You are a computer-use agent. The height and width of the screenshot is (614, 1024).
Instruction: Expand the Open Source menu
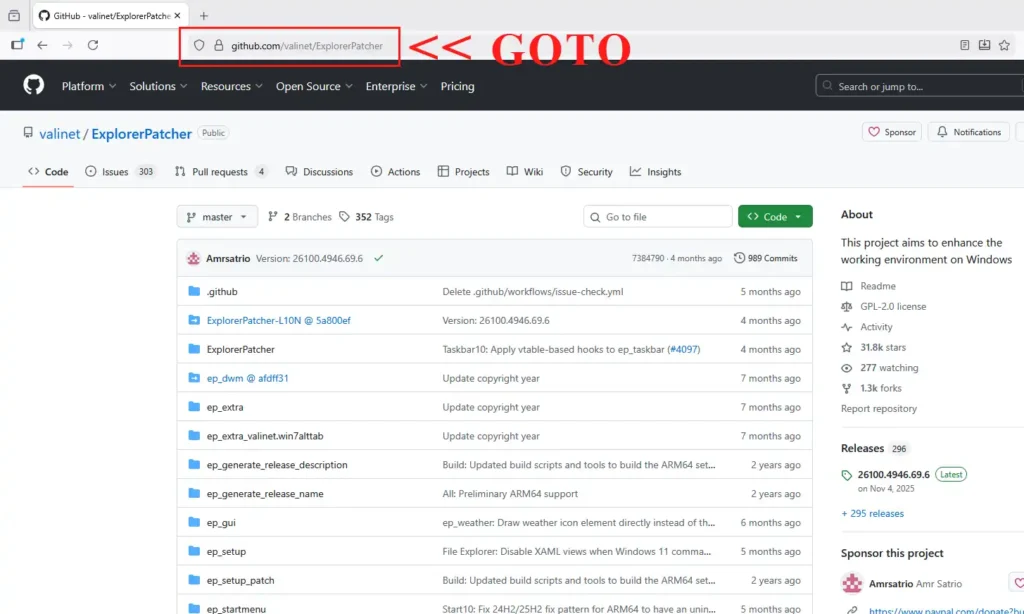pyautogui.click(x=313, y=86)
